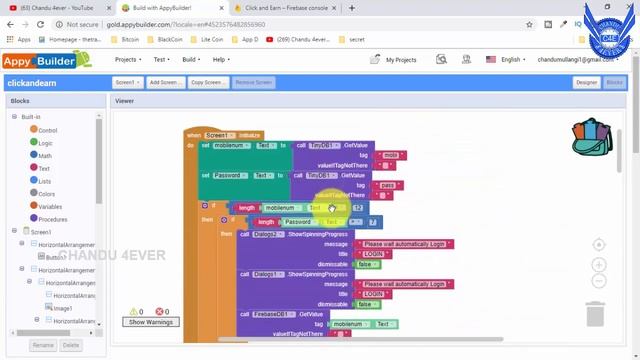Open the Apps bookmarks shortcut
The height and width of the screenshot is (360, 640).
click(x=19, y=40)
